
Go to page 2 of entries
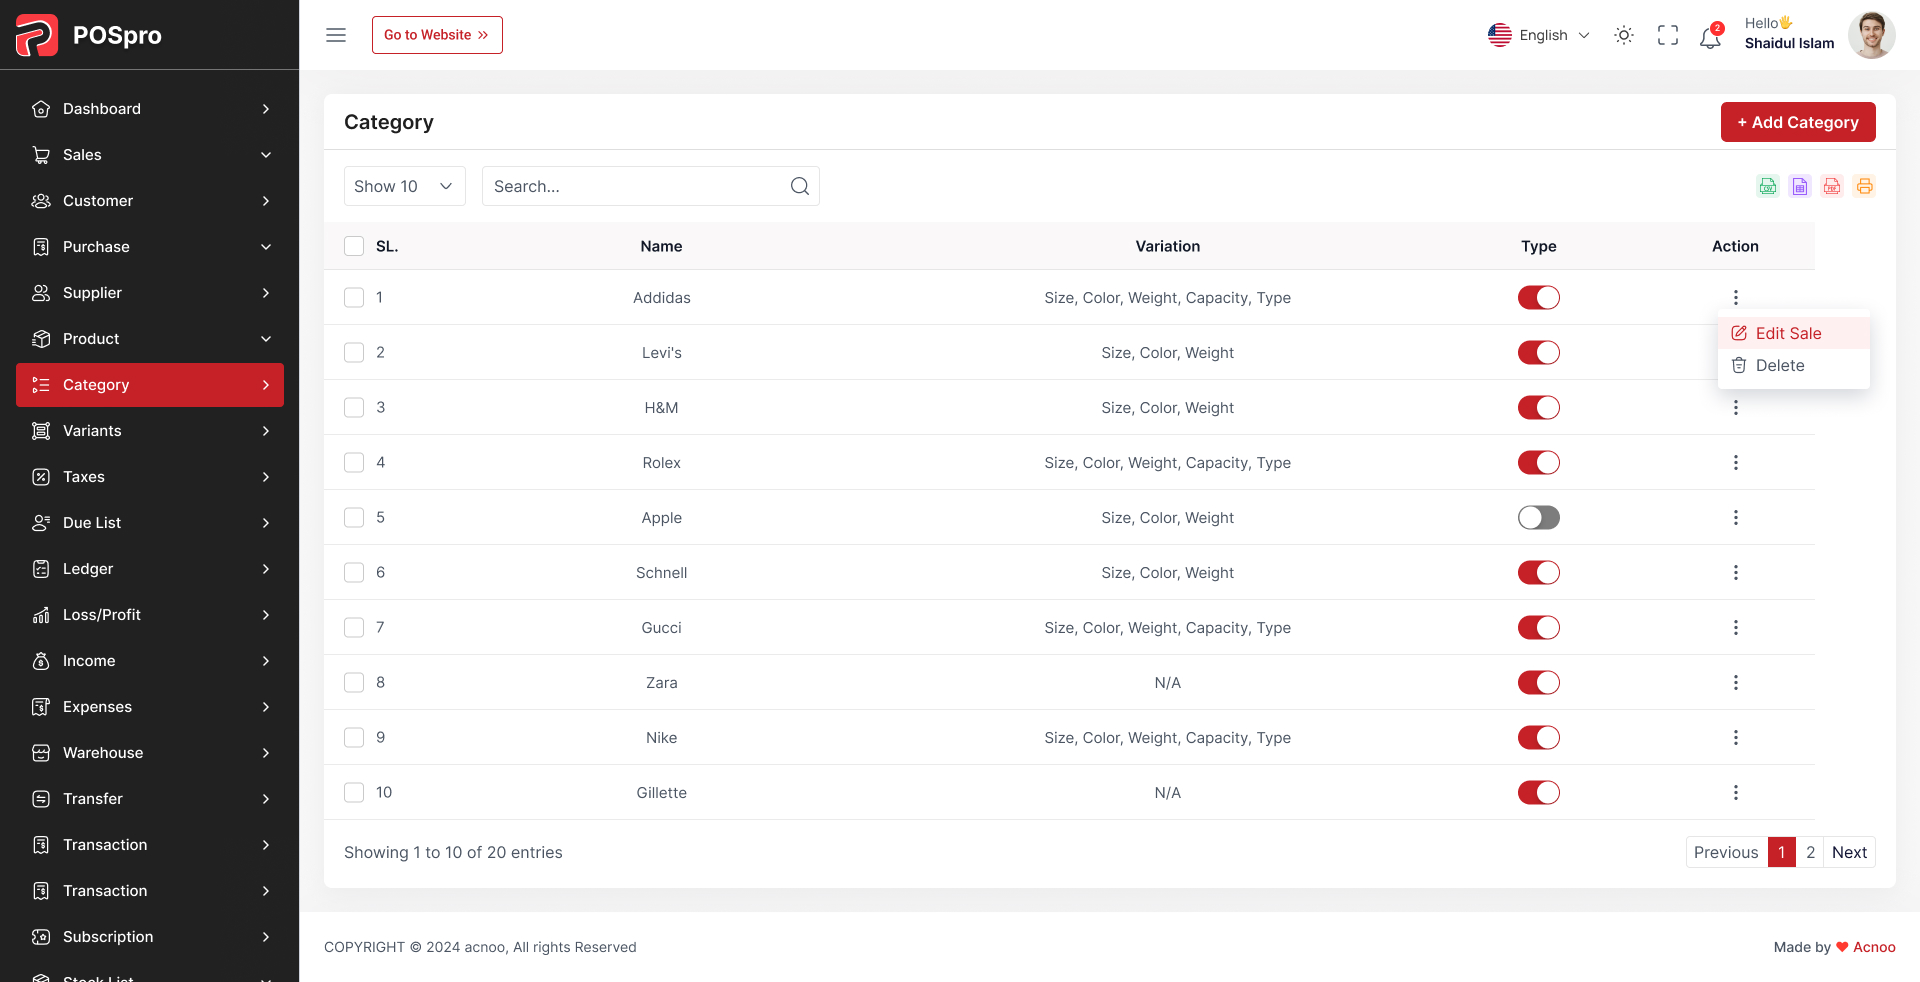pyautogui.click(x=1810, y=852)
